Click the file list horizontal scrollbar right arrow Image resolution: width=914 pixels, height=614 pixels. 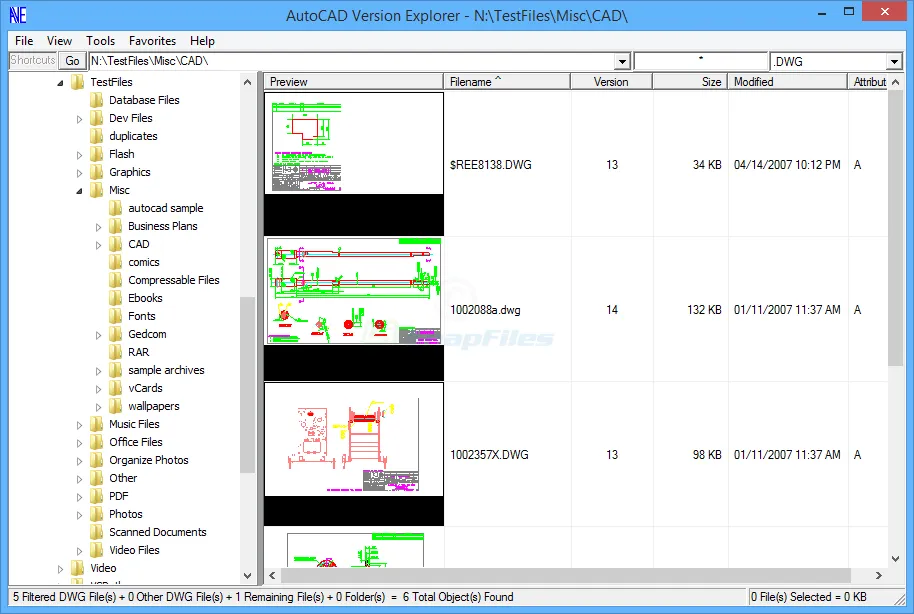879,576
